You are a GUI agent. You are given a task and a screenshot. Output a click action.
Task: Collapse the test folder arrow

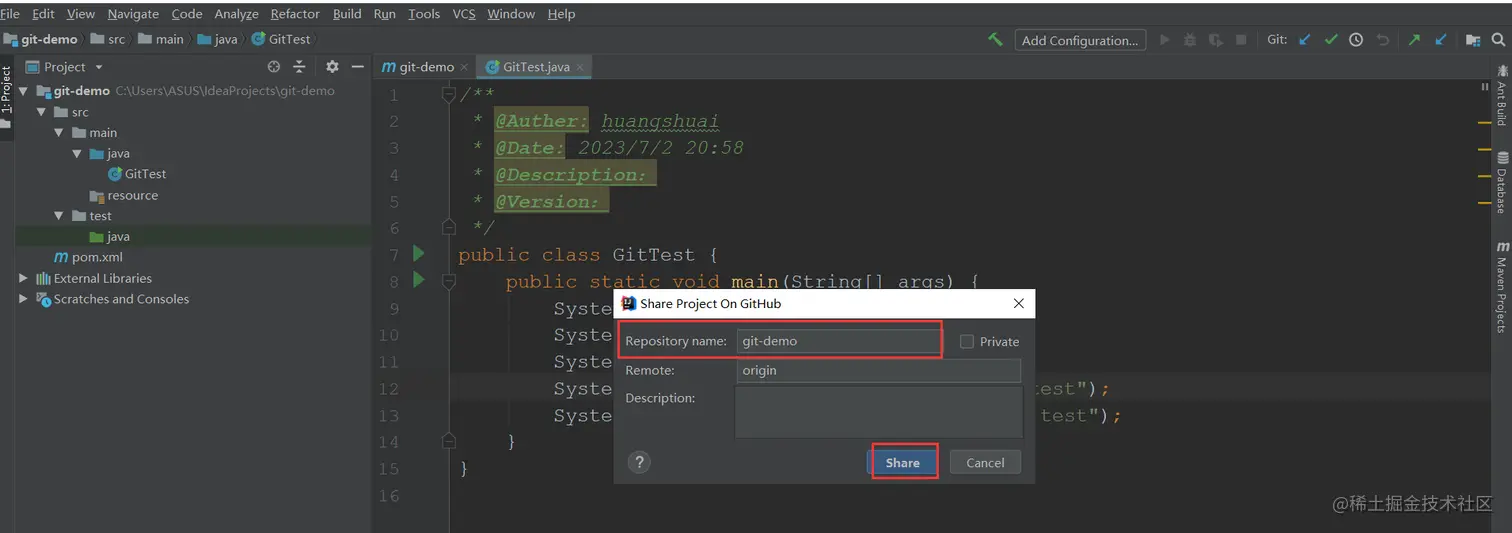point(59,215)
